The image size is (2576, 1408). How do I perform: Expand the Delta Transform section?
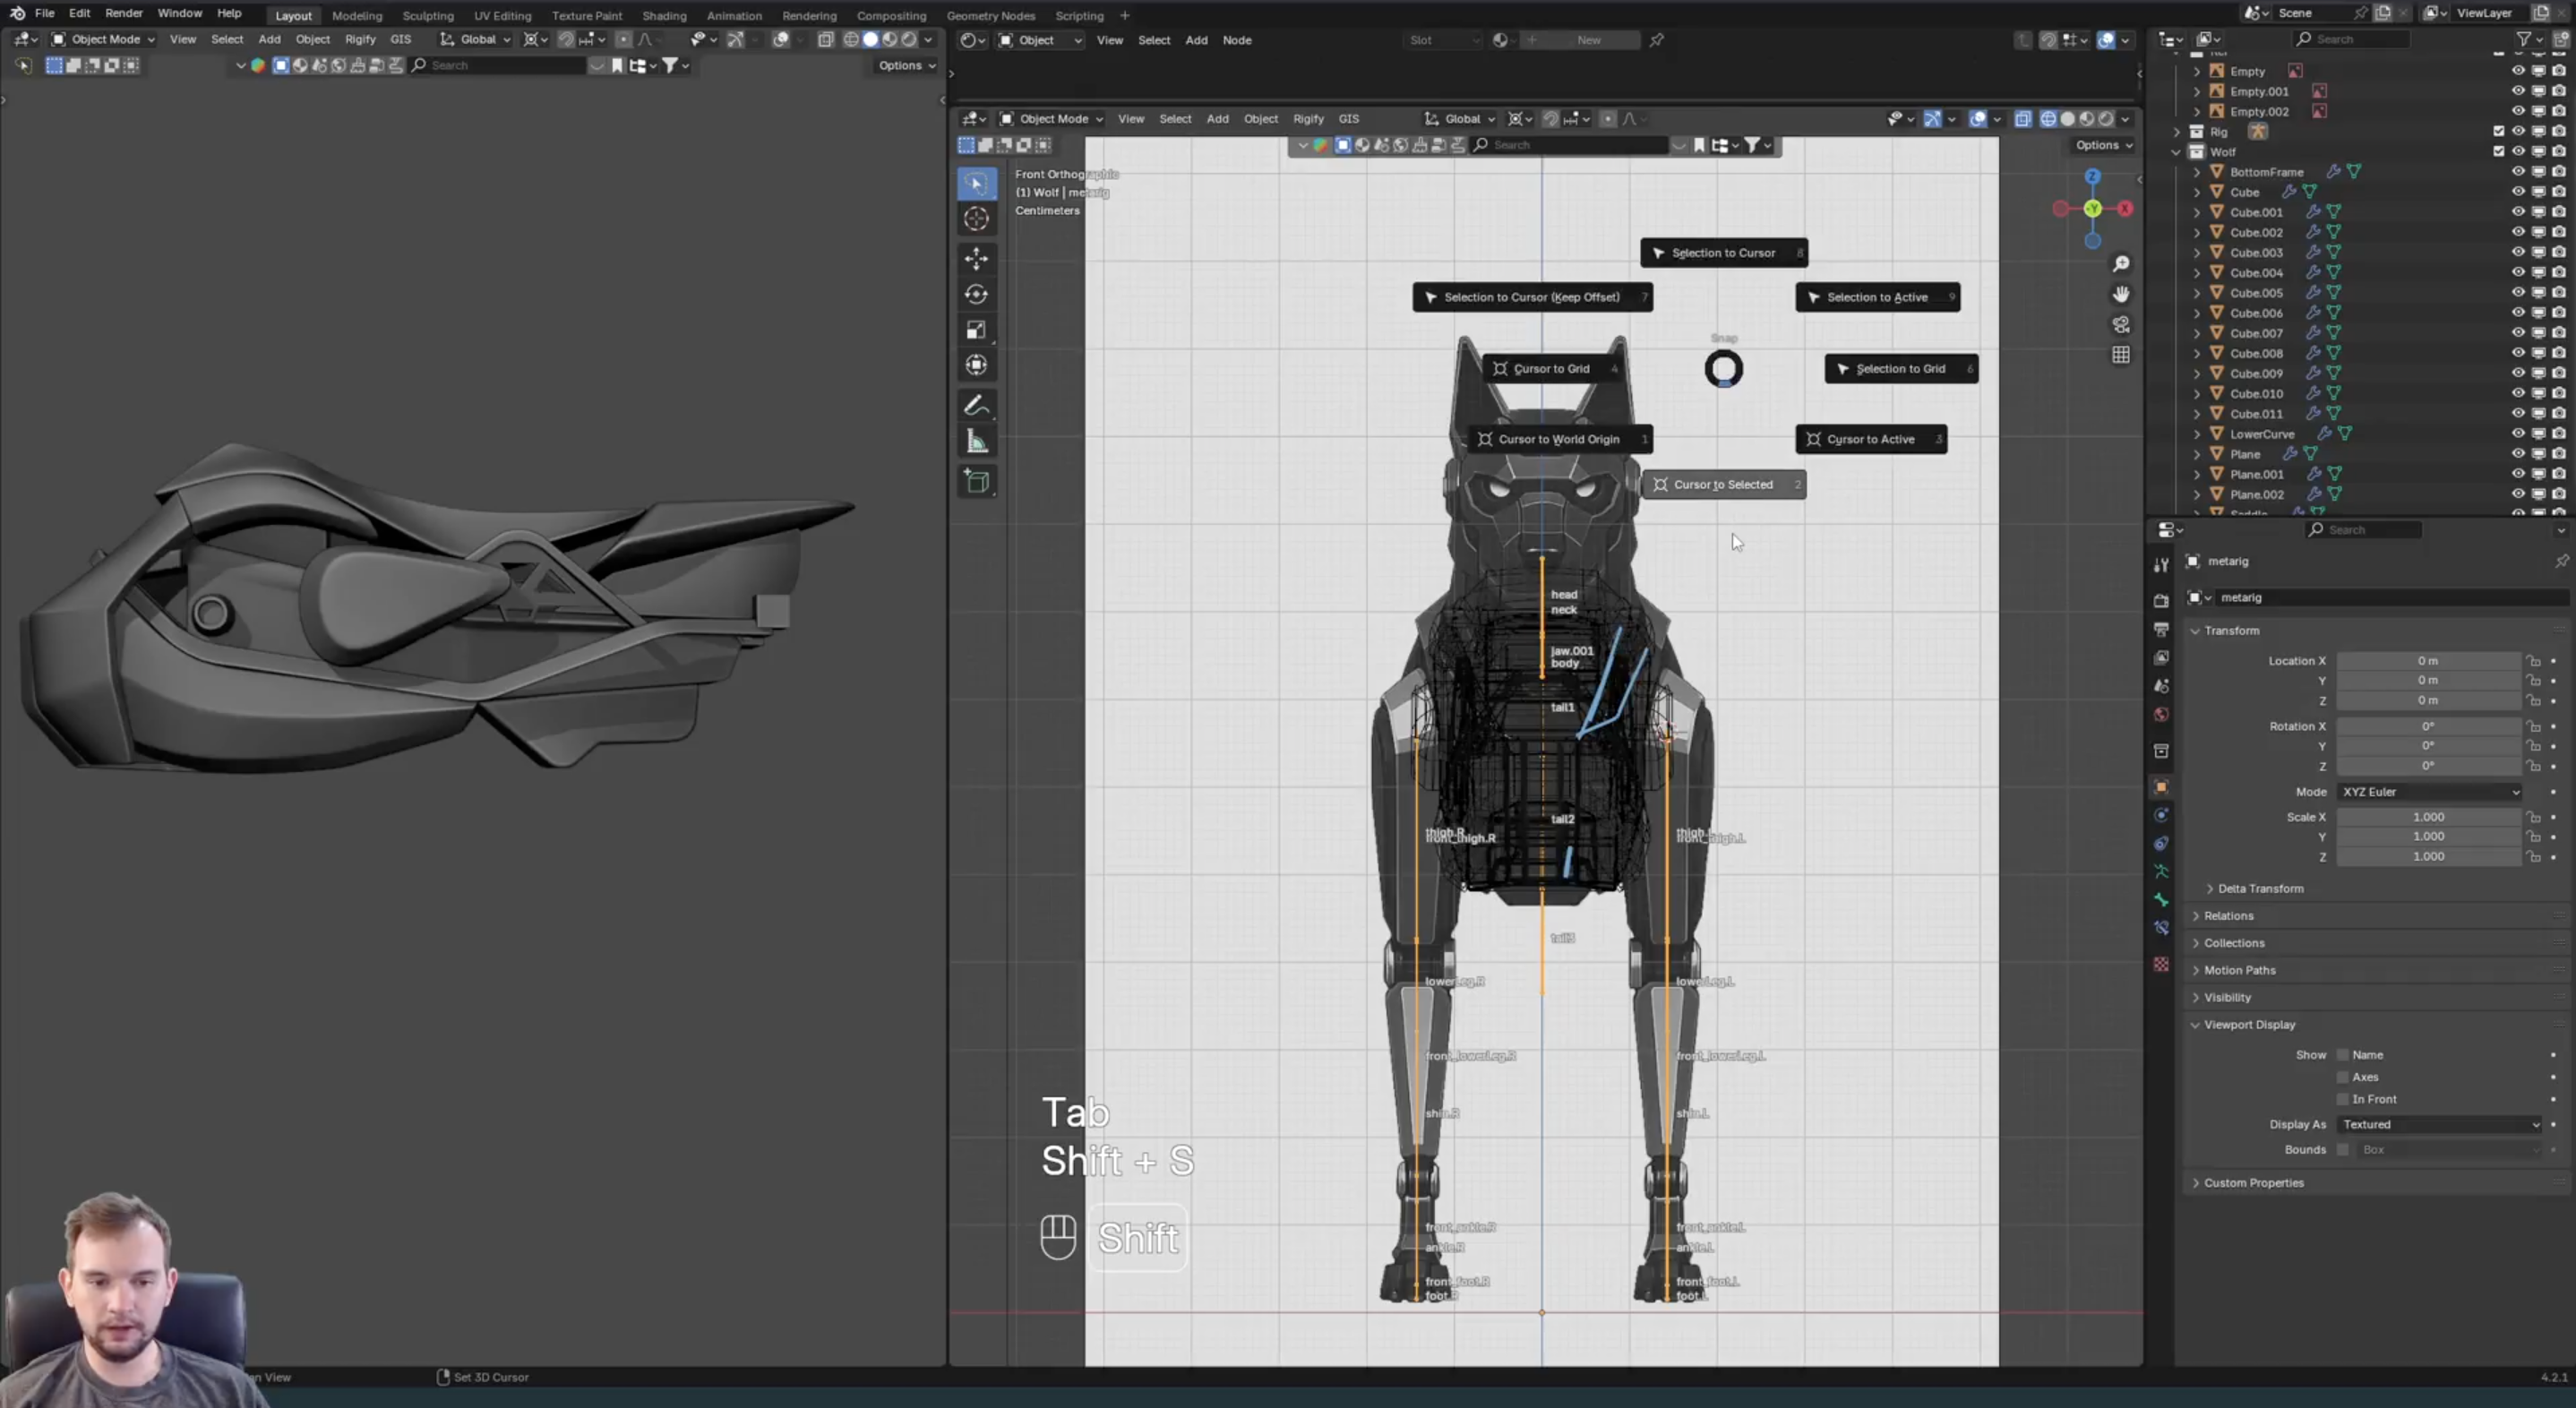click(x=2259, y=888)
